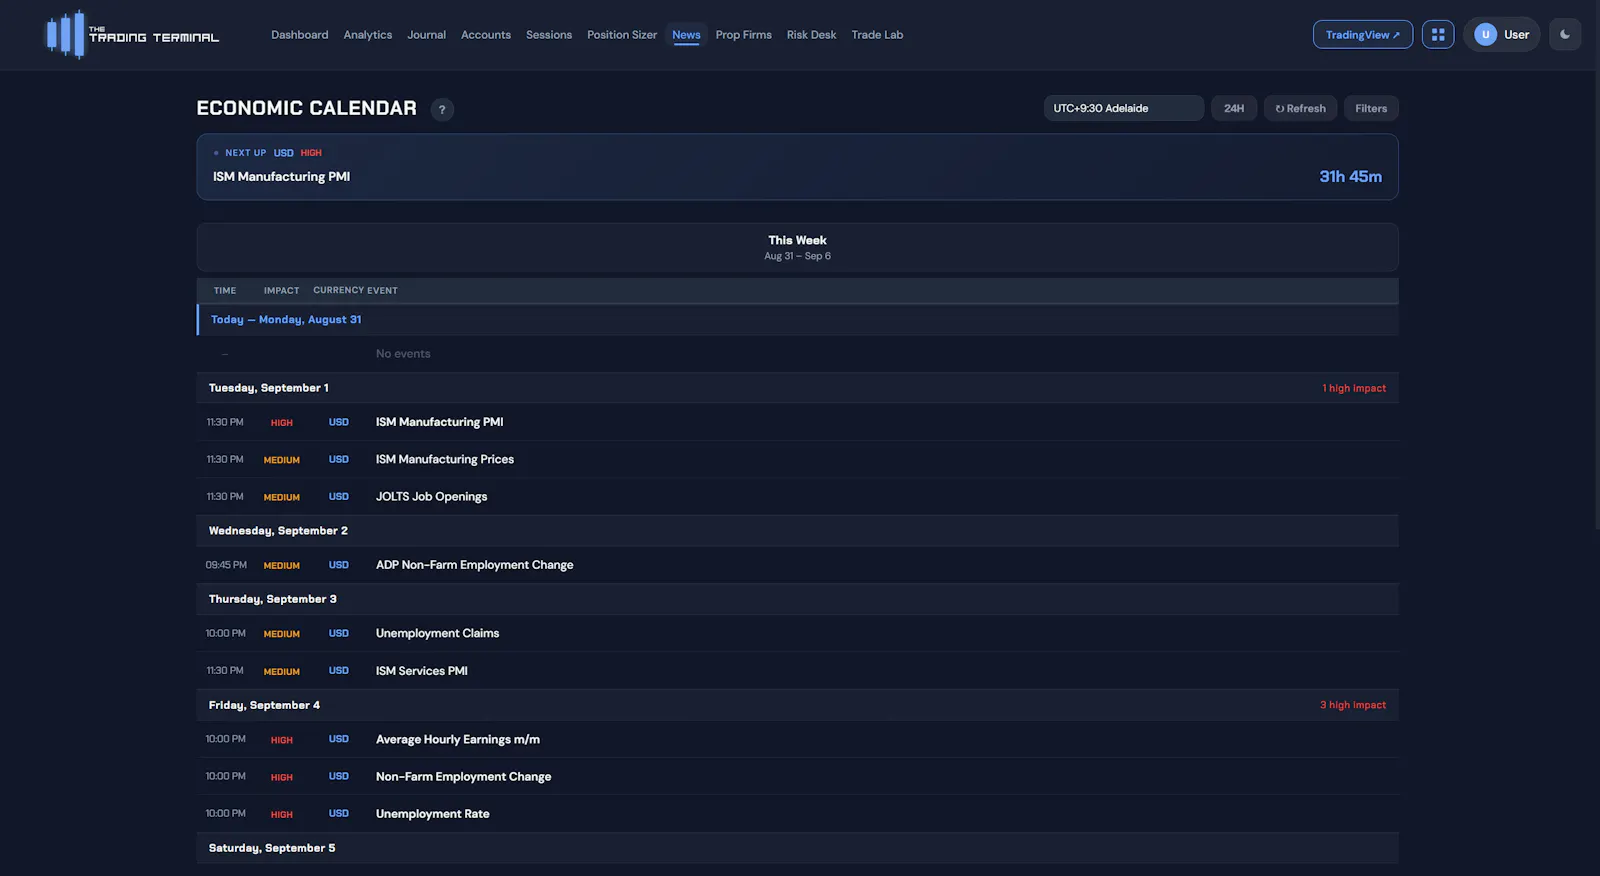This screenshot has width=1600, height=876.
Task: Navigate to Accounts
Action: (486, 35)
